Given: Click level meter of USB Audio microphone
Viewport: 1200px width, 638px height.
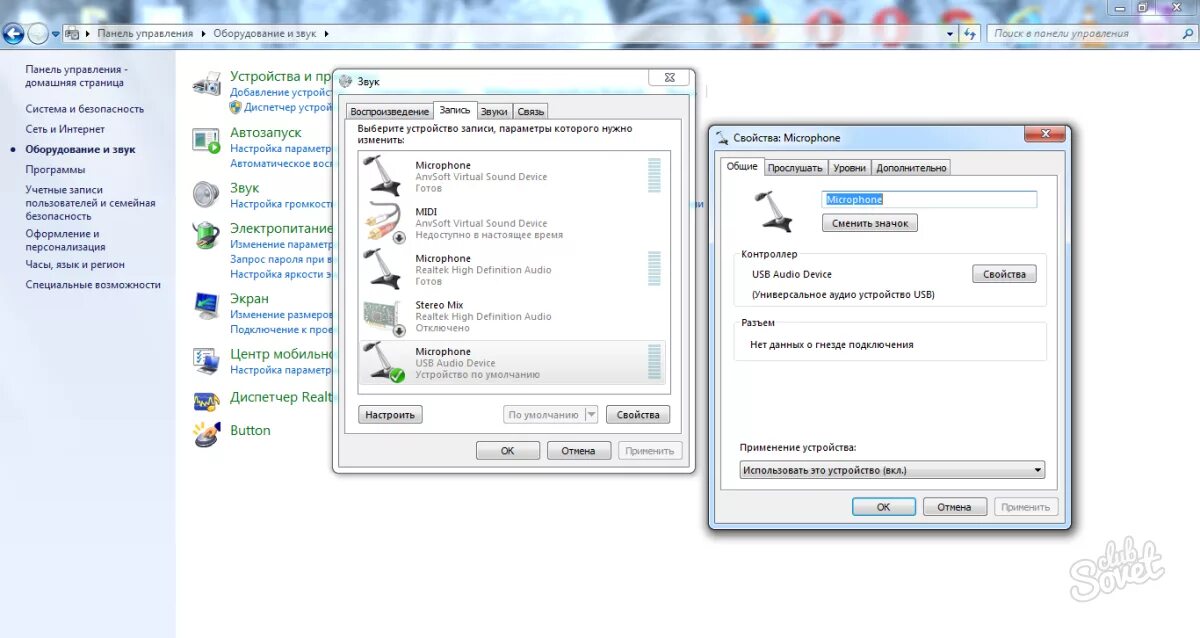Looking at the screenshot, I should tap(654, 361).
